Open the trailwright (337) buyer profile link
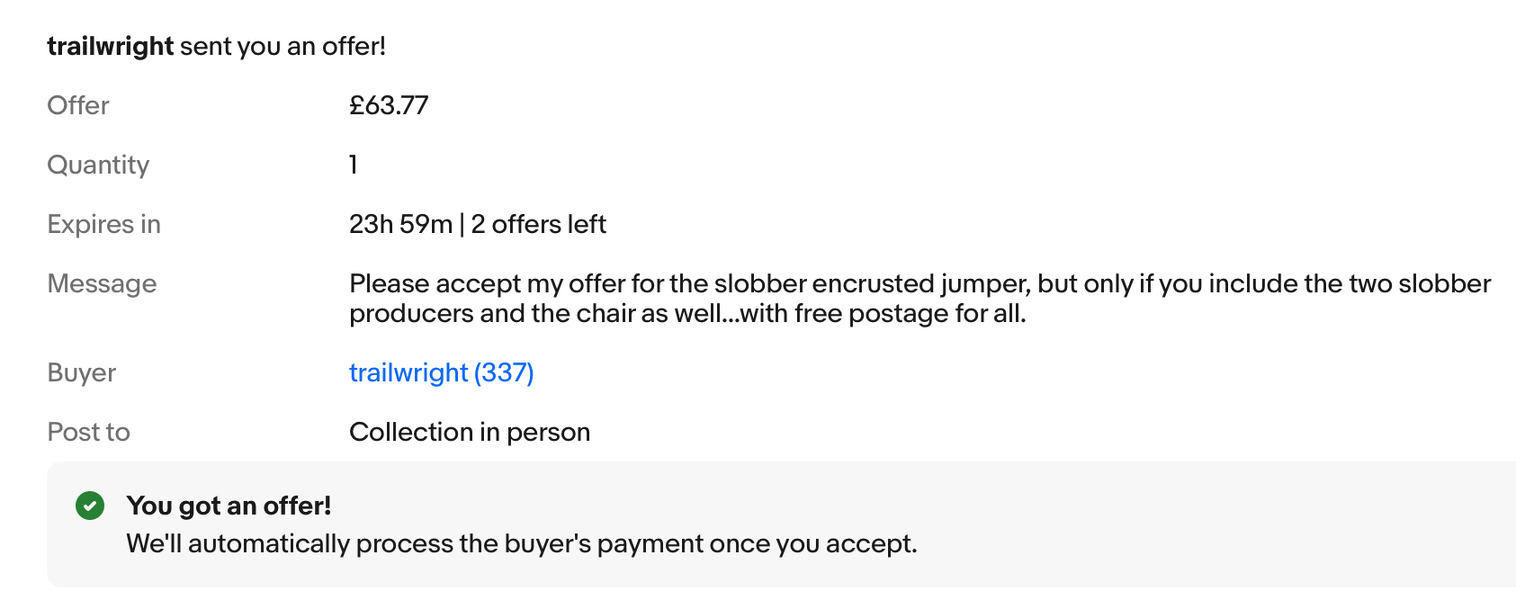1516x600 pixels. point(441,373)
